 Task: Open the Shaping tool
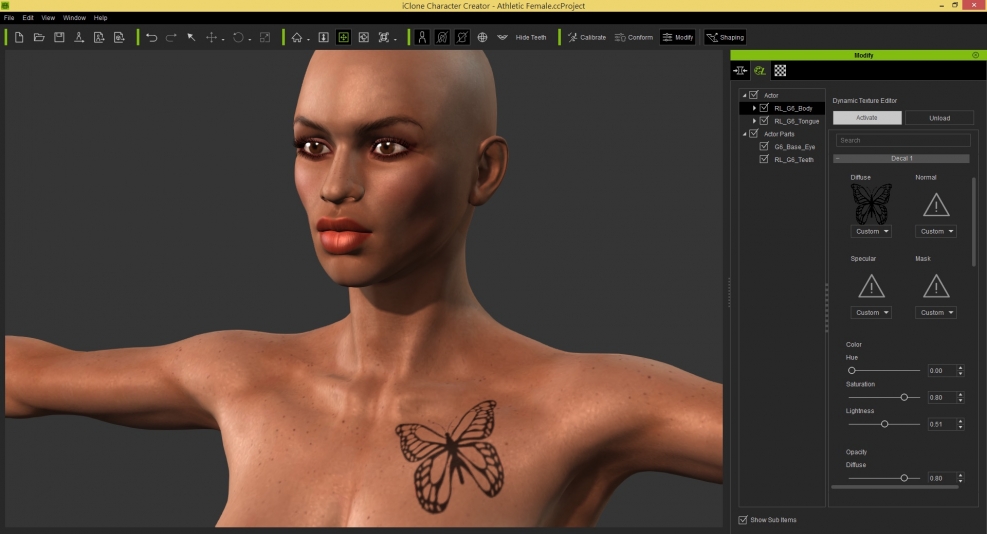pyautogui.click(x=725, y=37)
